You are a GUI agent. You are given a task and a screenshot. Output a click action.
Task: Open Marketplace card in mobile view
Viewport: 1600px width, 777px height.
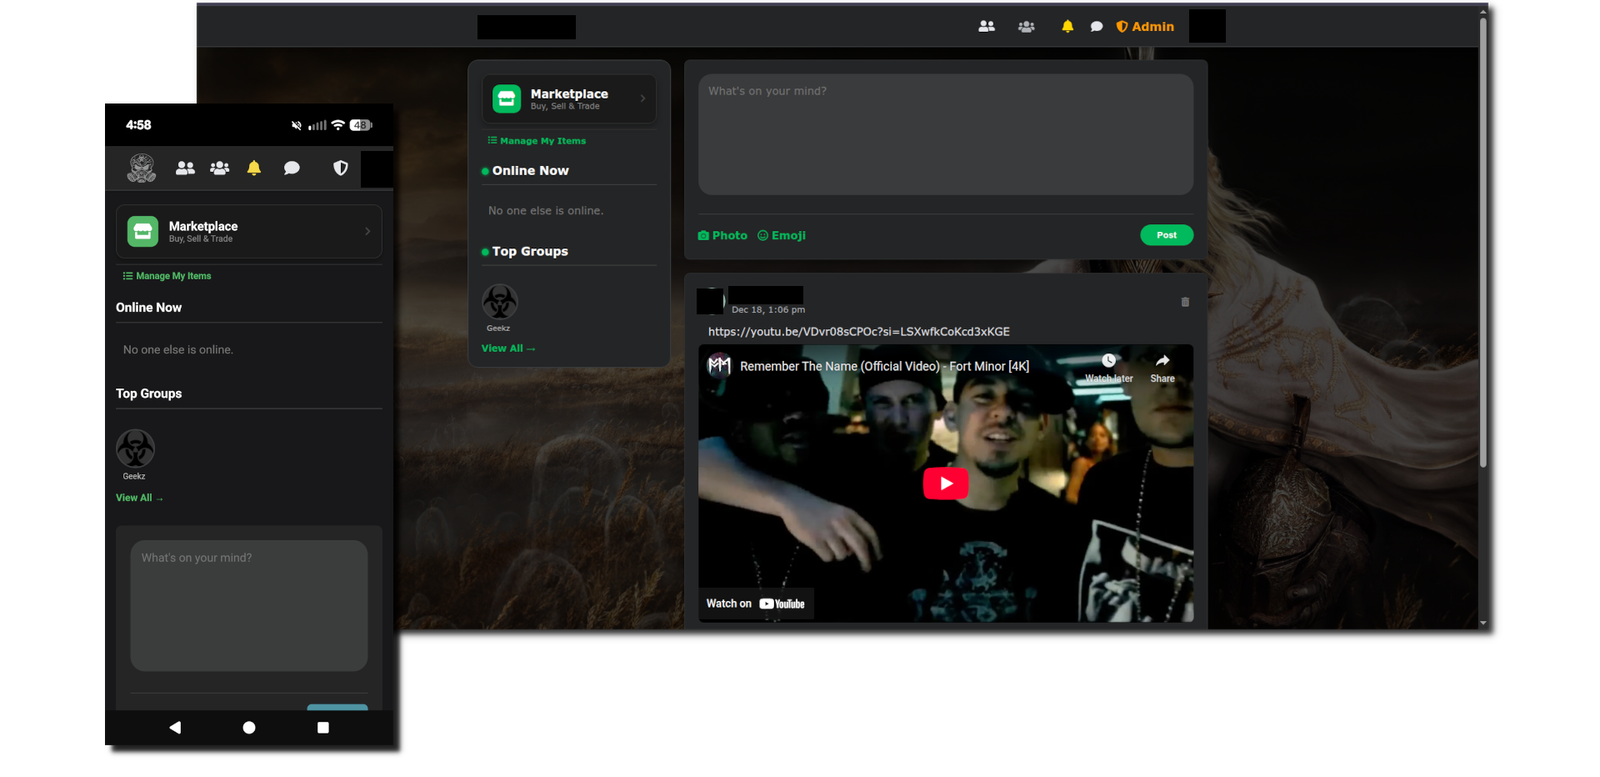click(x=249, y=232)
